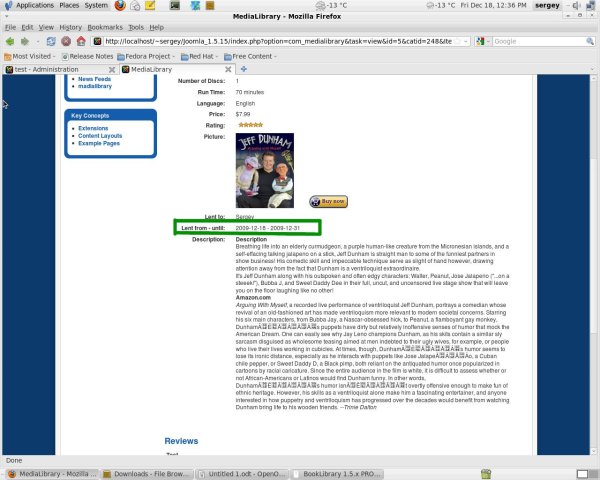Click the volume speaker icon in top panel
Image resolution: width=600 pixels, height=480 pixels.
(576, 5)
